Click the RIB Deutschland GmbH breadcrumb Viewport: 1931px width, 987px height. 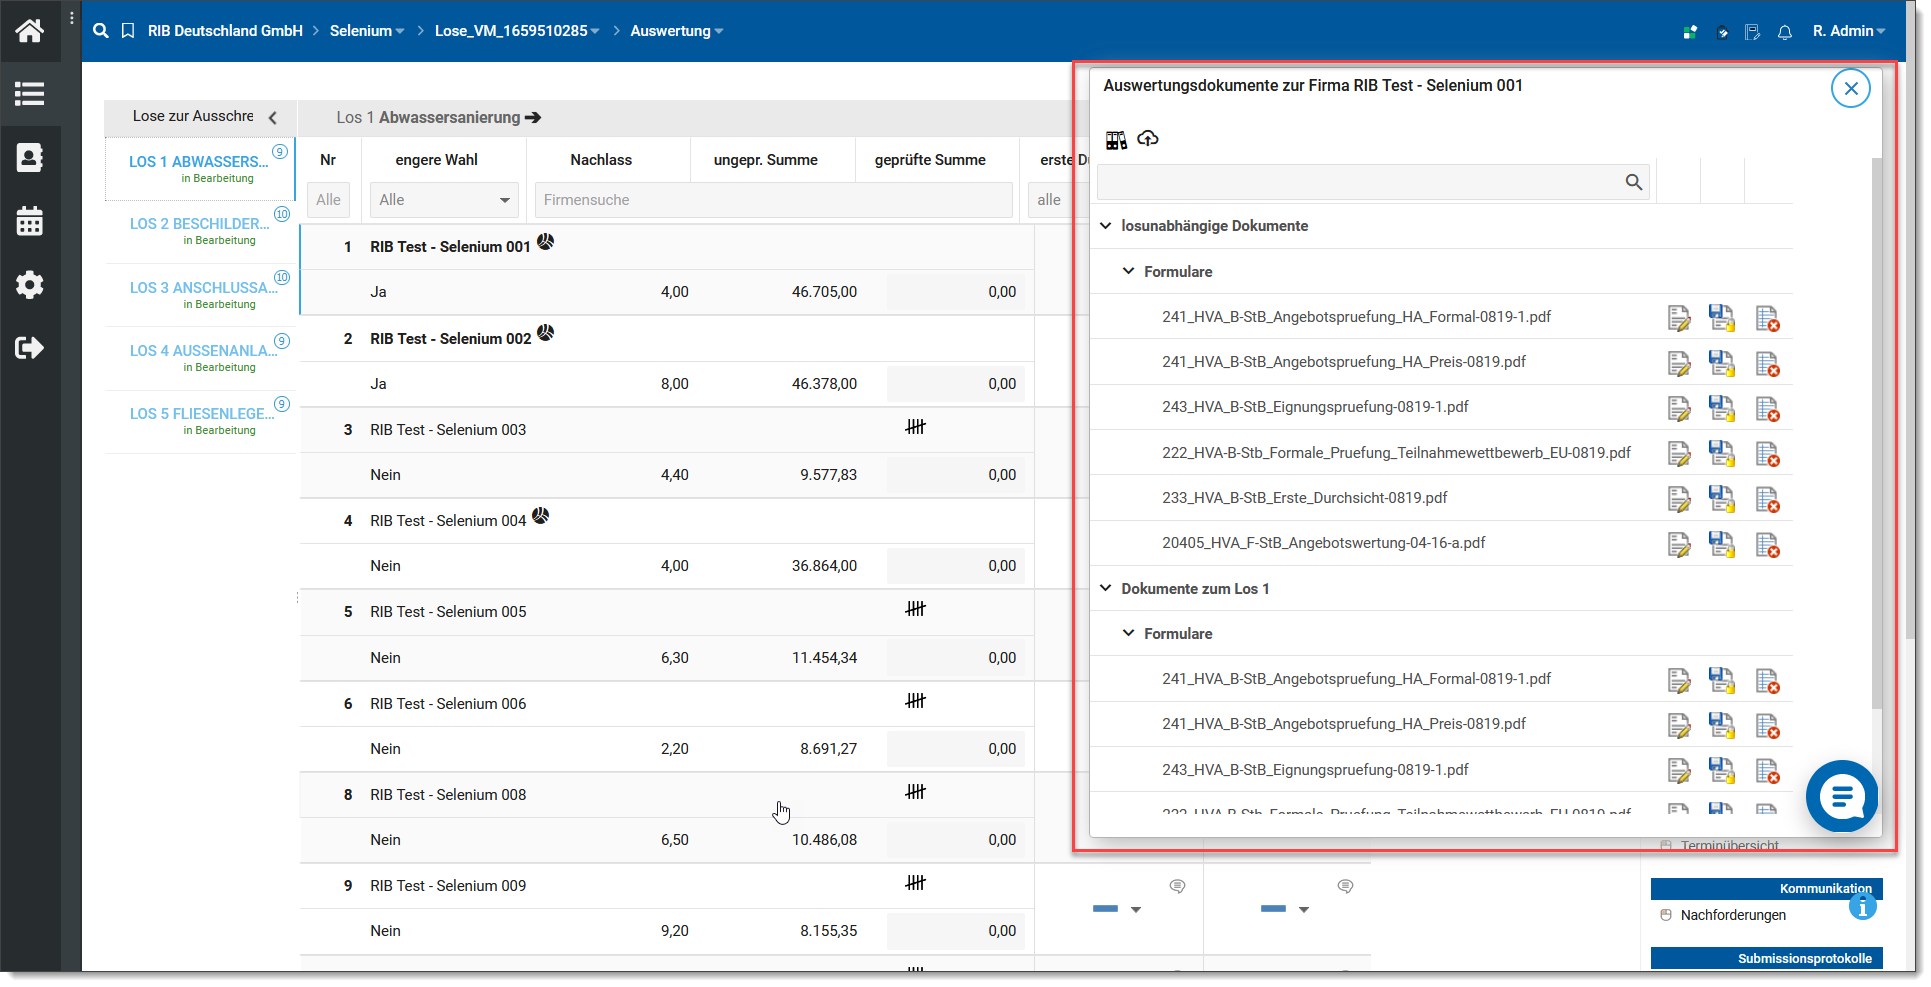[x=225, y=31]
